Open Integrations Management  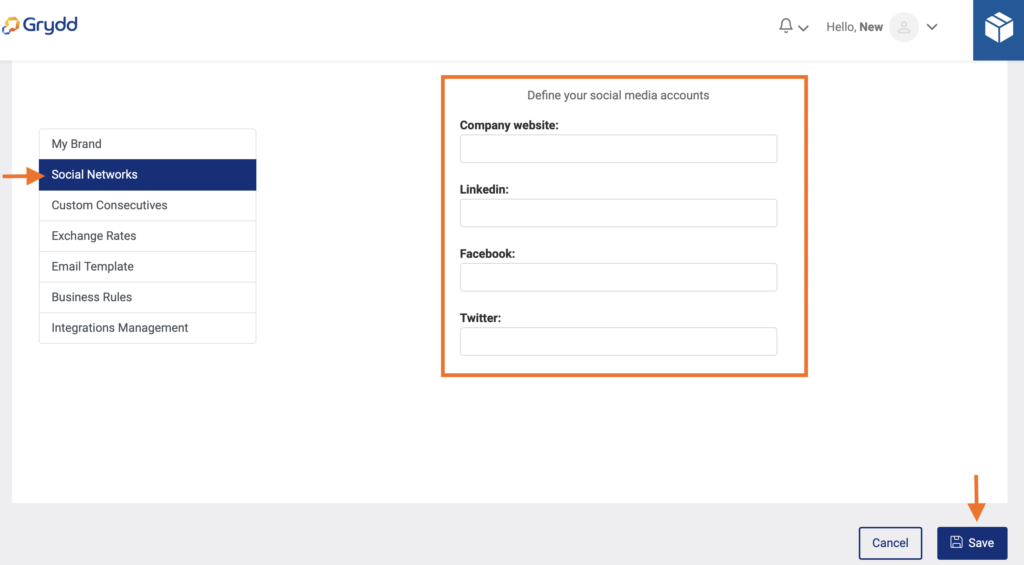[148, 329]
